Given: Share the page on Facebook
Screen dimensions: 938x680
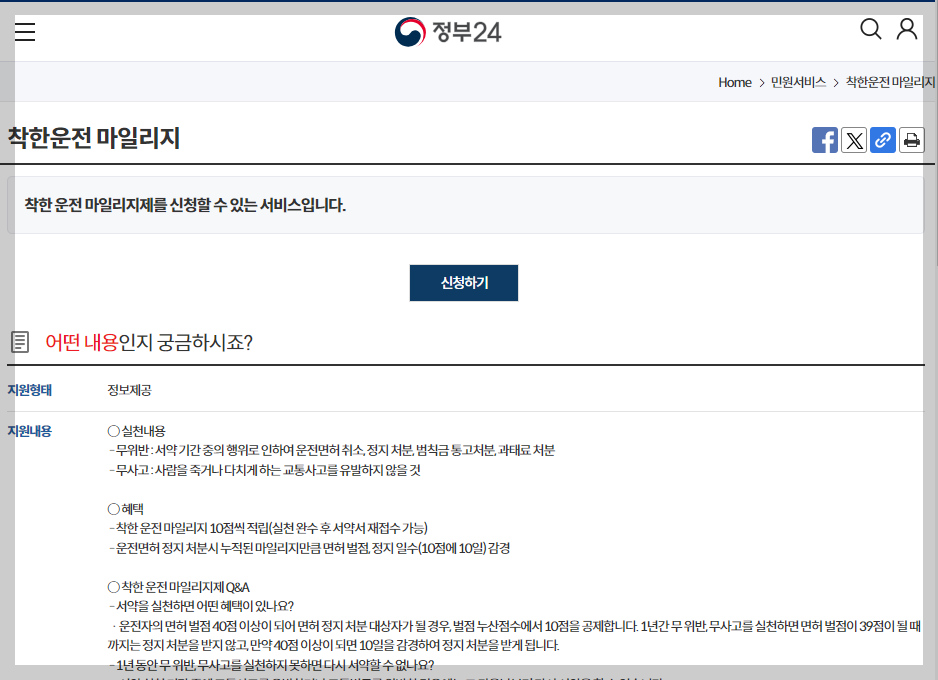Looking at the screenshot, I should point(825,140).
